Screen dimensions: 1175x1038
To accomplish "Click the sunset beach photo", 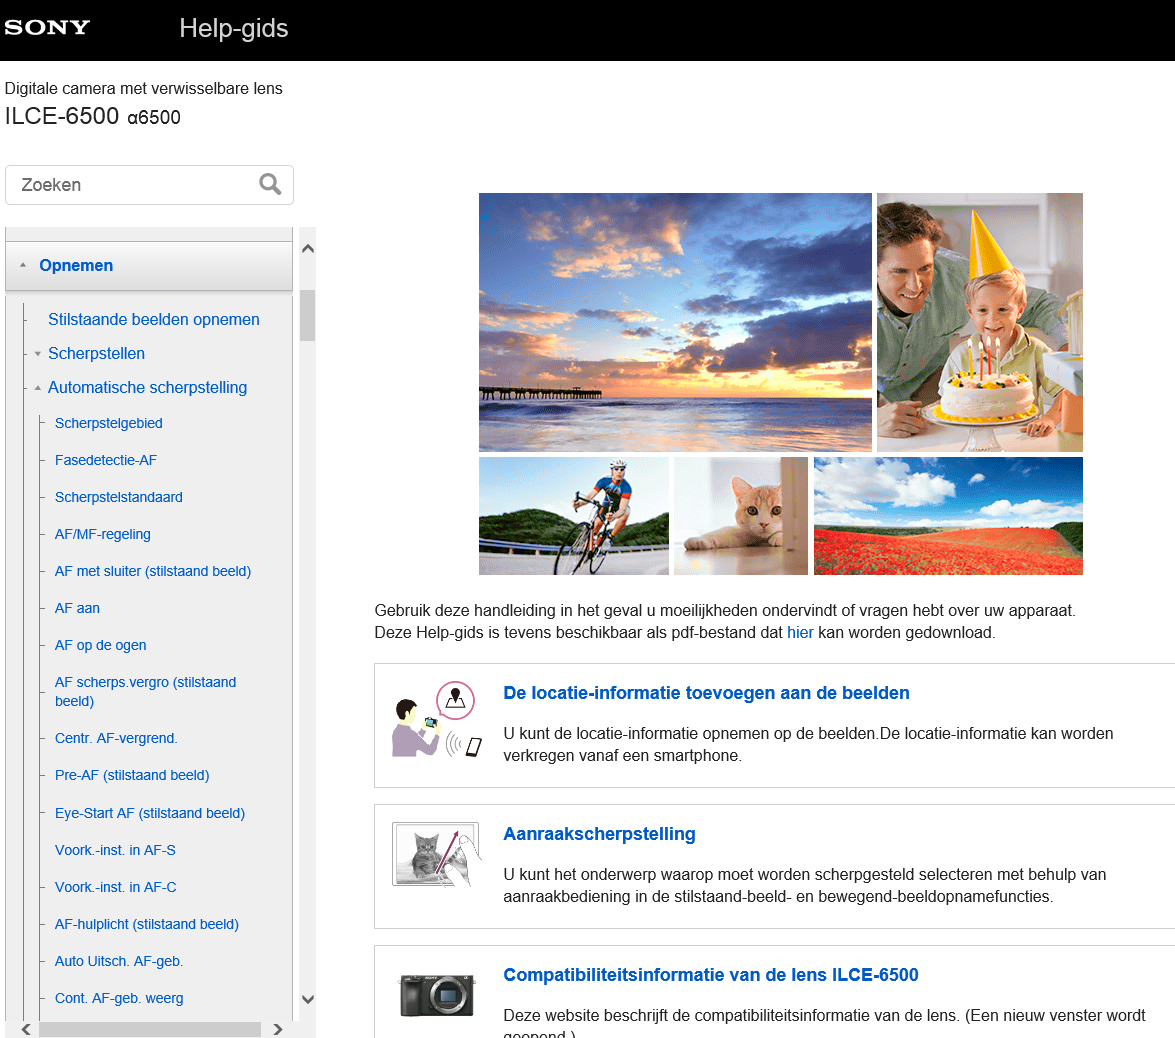I will (675, 322).
